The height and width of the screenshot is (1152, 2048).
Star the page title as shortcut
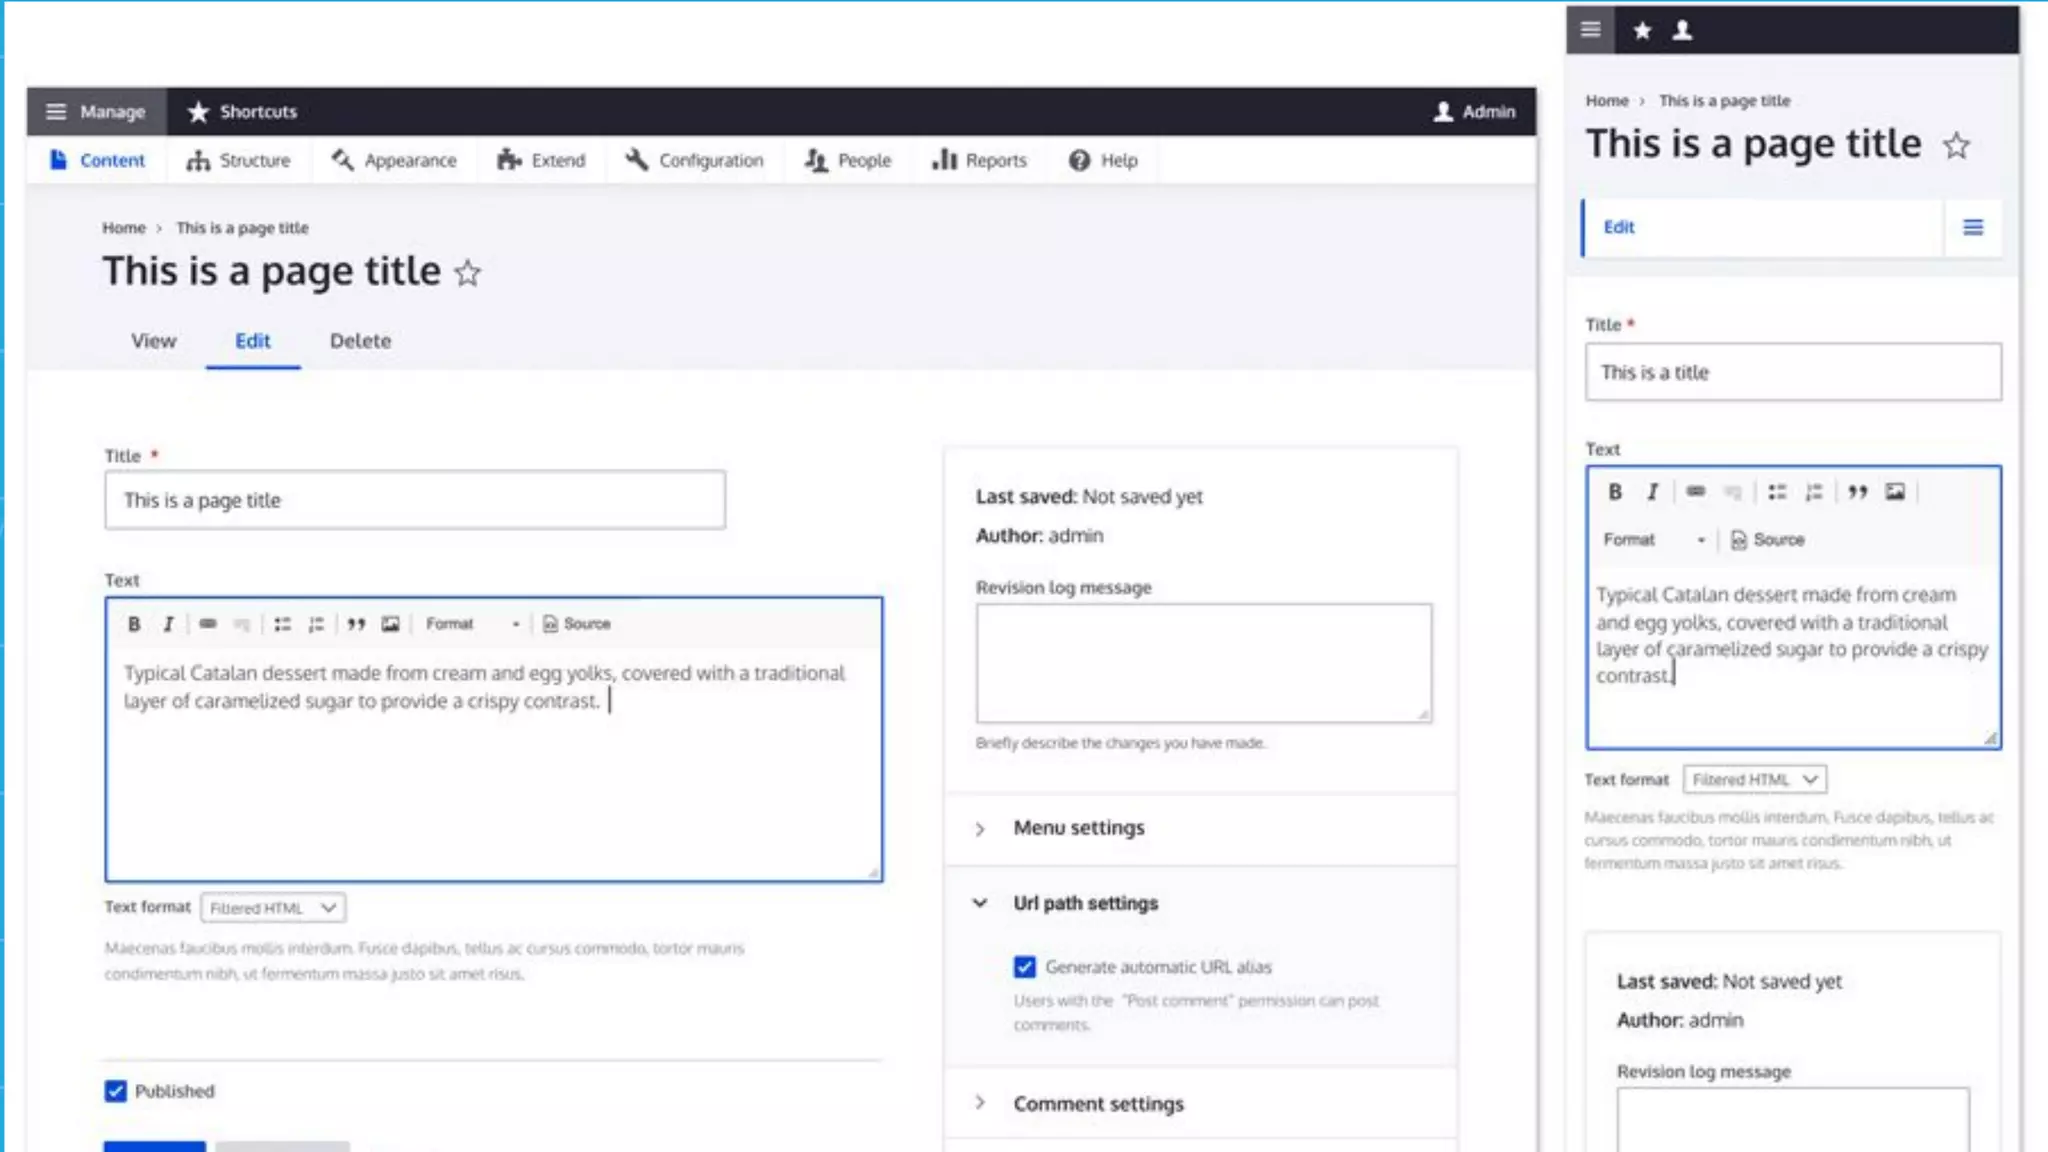pyautogui.click(x=467, y=273)
